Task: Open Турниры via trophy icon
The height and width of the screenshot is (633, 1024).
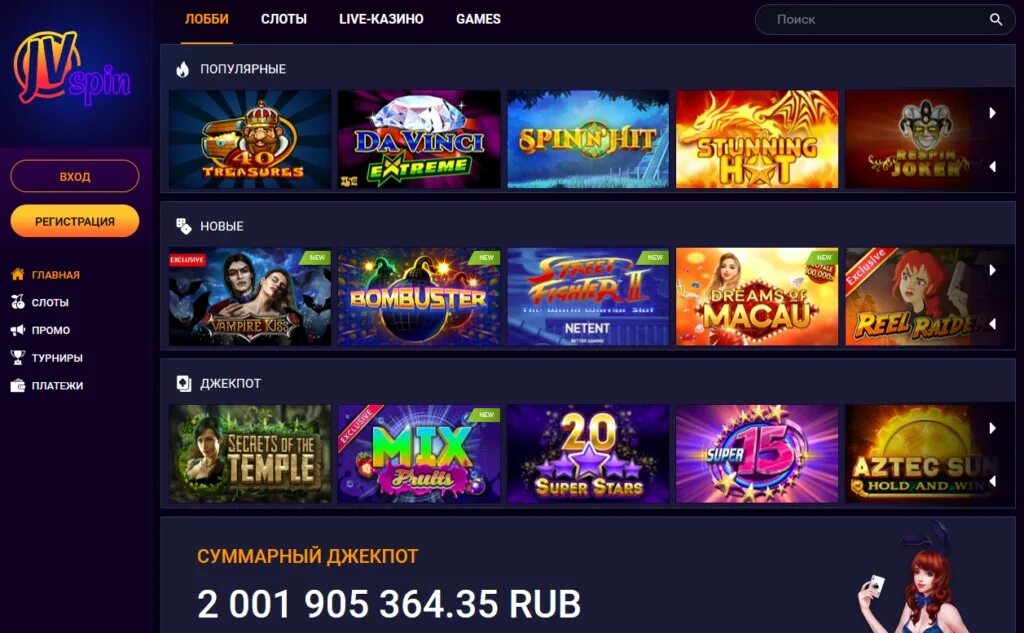Action: click(x=18, y=357)
